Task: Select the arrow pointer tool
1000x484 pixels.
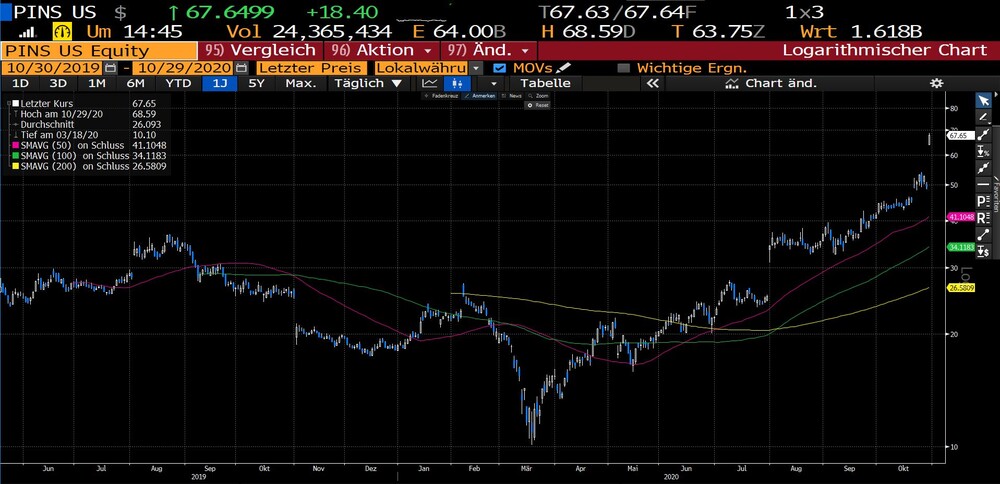Action: point(983,101)
